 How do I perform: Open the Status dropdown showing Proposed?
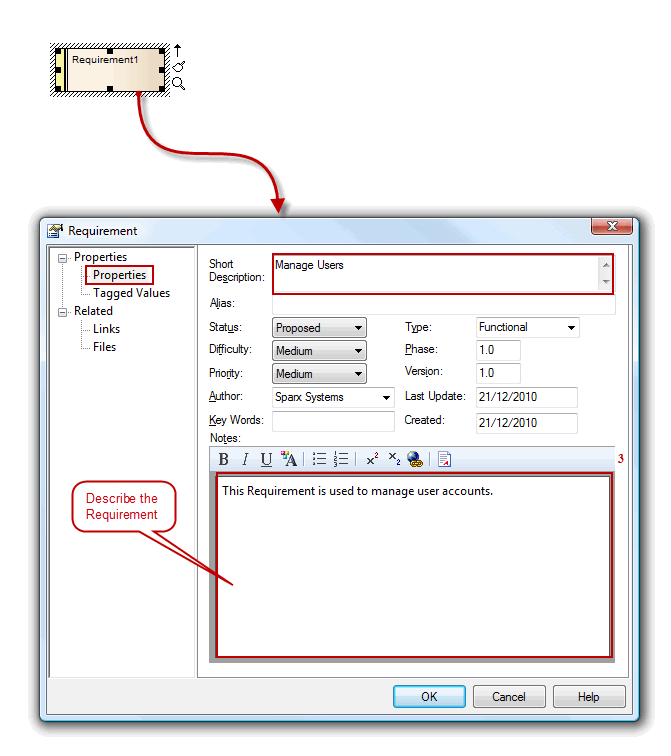click(x=319, y=328)
